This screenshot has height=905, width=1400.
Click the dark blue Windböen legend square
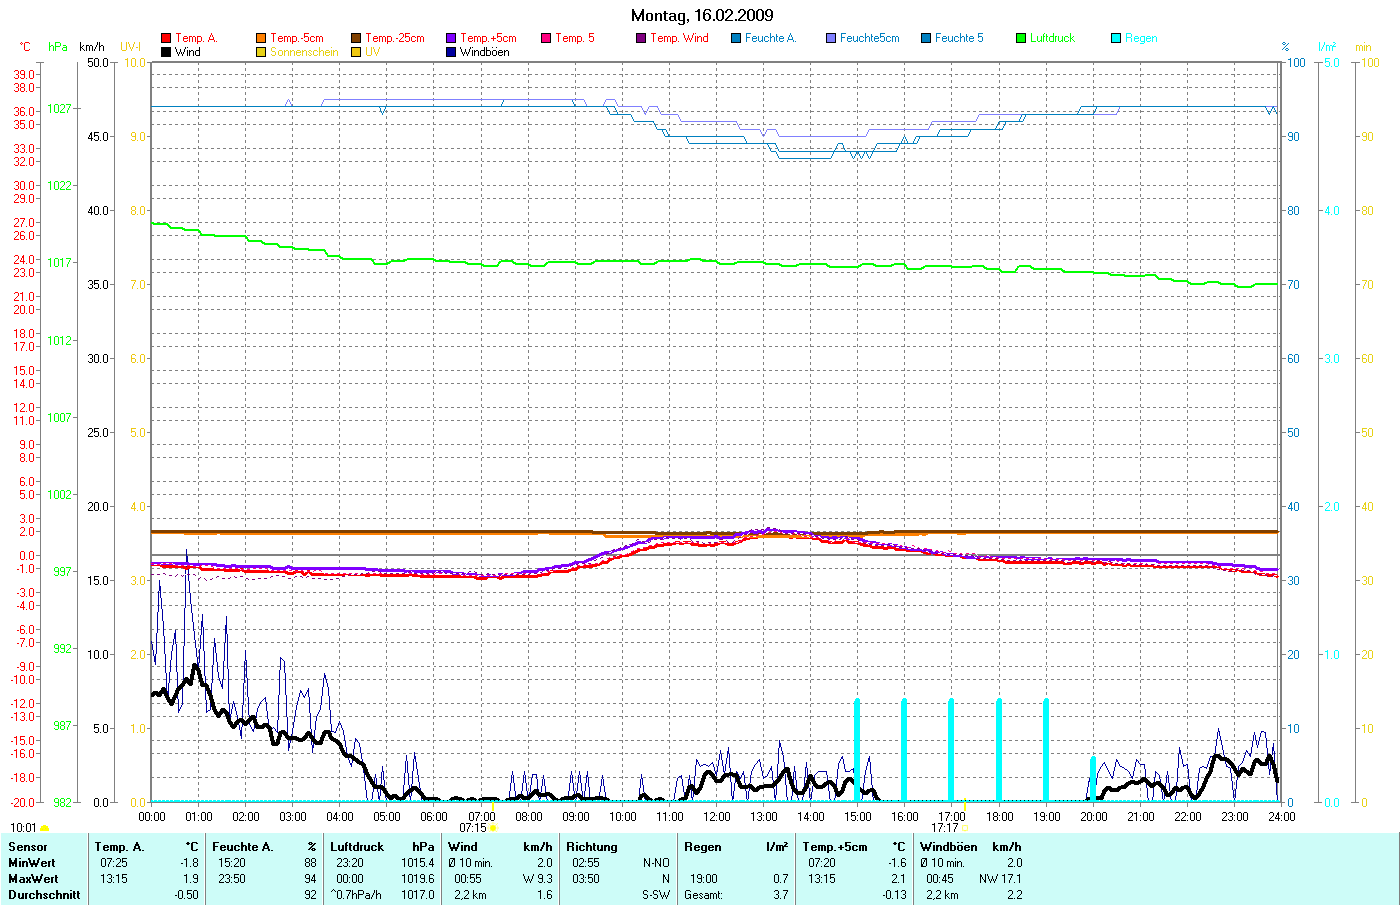451,52
